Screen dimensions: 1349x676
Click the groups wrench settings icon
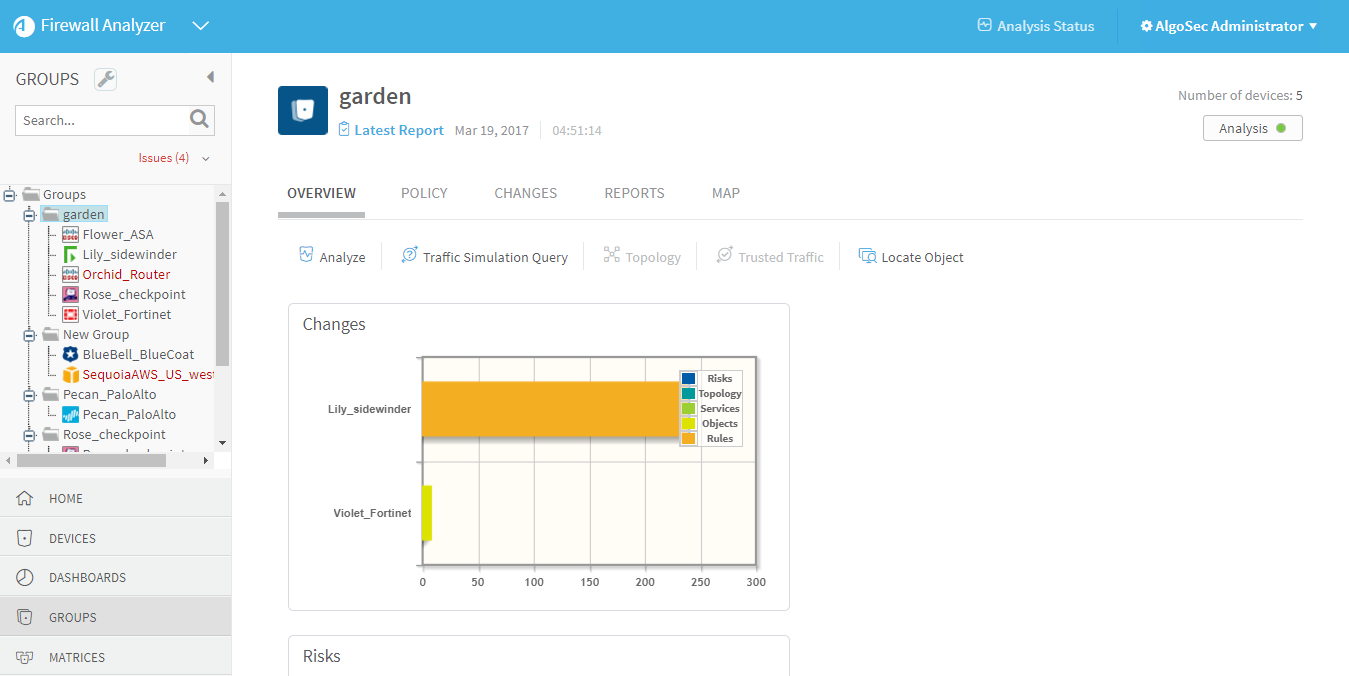(105, 79)
